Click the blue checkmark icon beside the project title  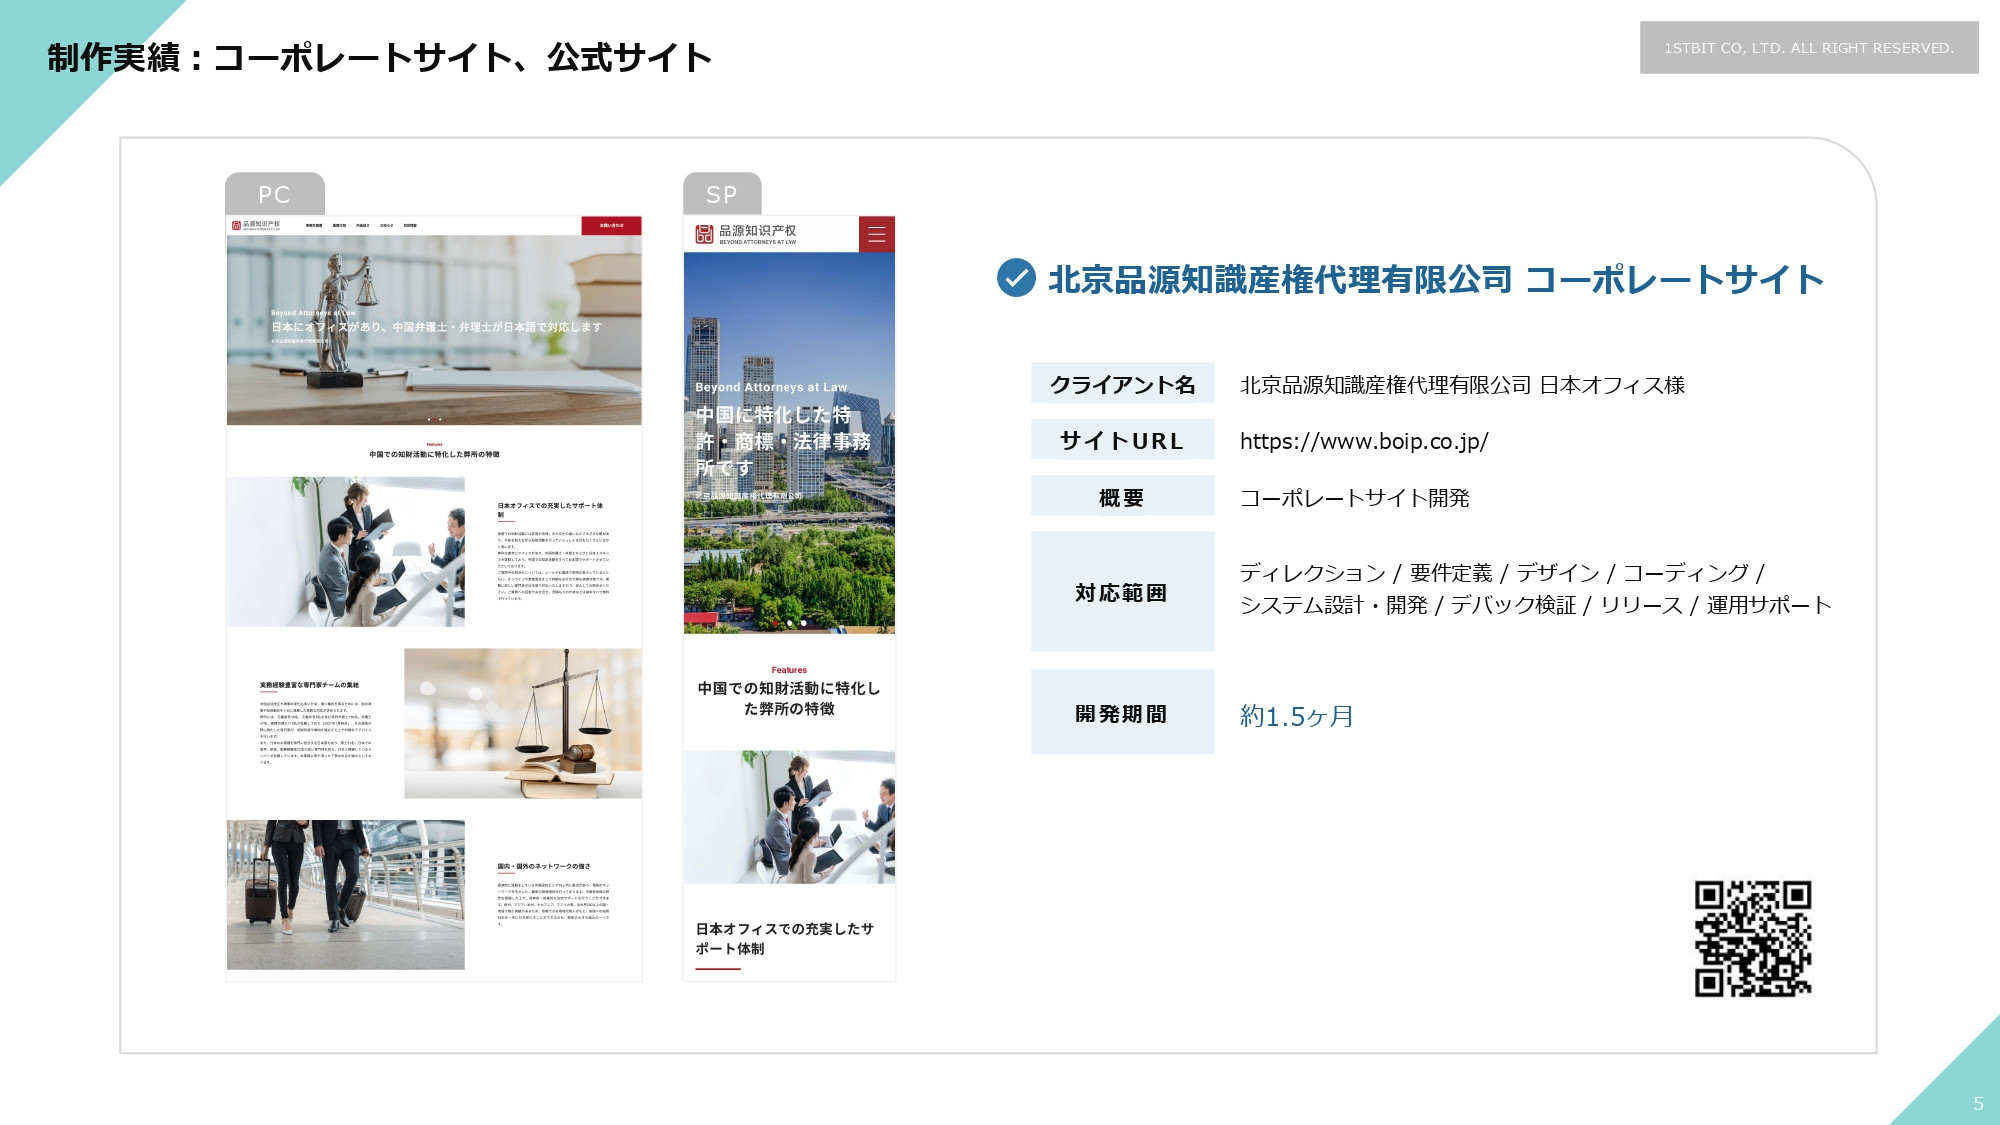click(x=1014, y=281)
